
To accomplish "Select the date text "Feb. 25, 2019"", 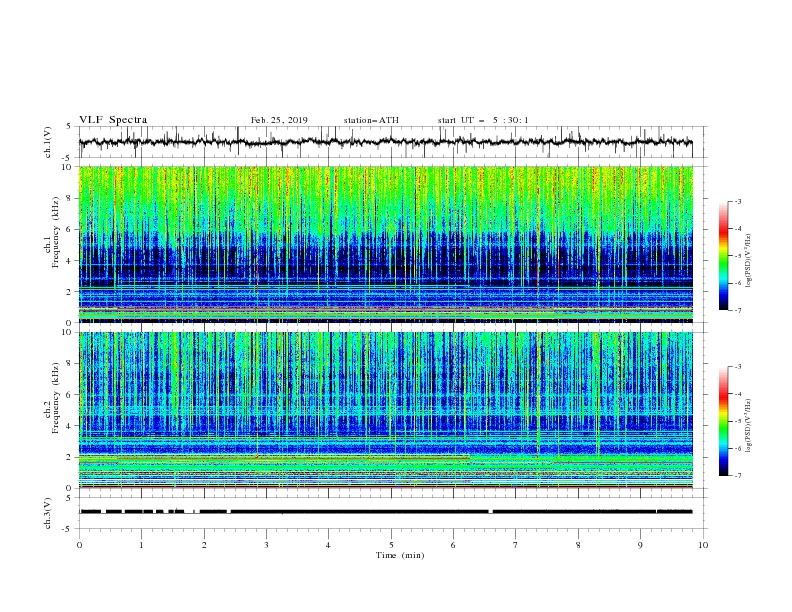I will (x=279, y=120).
